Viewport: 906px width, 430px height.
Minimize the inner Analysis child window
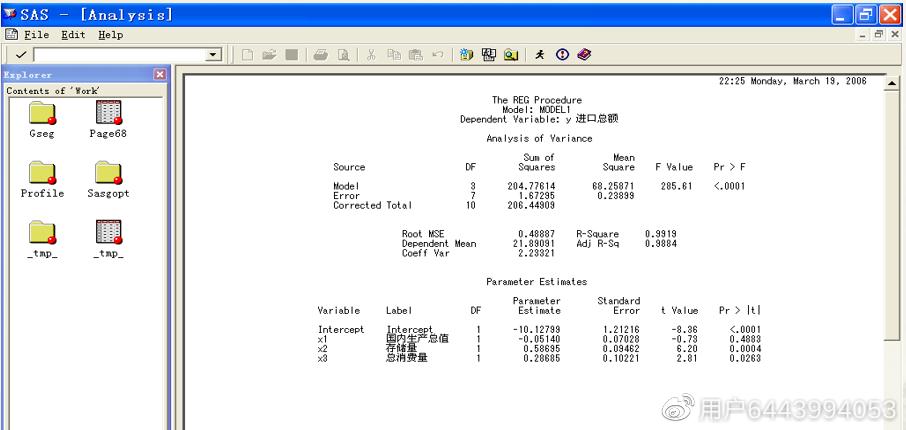click(x=863, y=35)
